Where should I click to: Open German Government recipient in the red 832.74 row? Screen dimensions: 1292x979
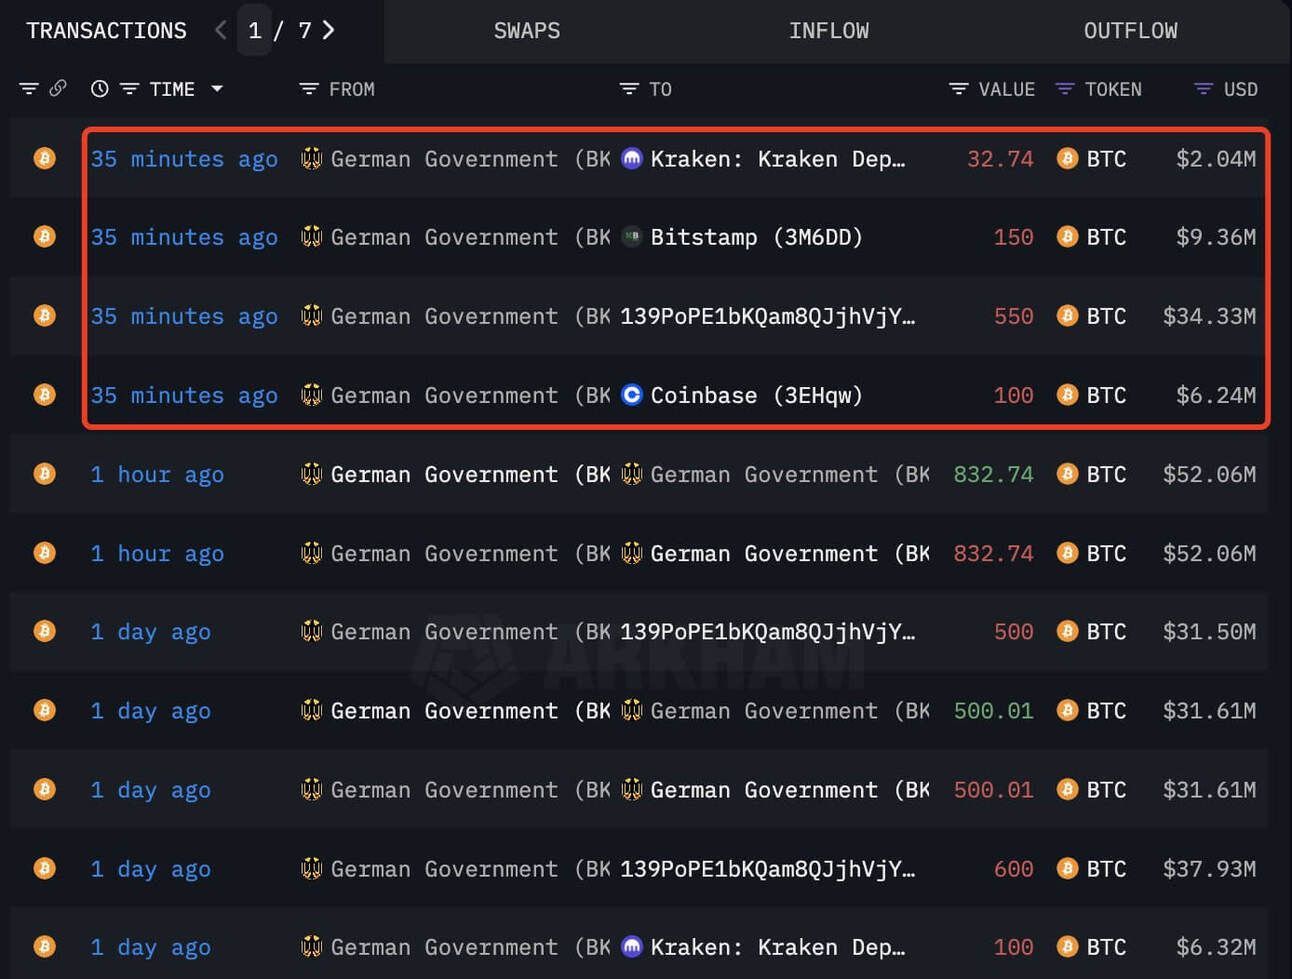pyautogui.click(x=790, y=553)
